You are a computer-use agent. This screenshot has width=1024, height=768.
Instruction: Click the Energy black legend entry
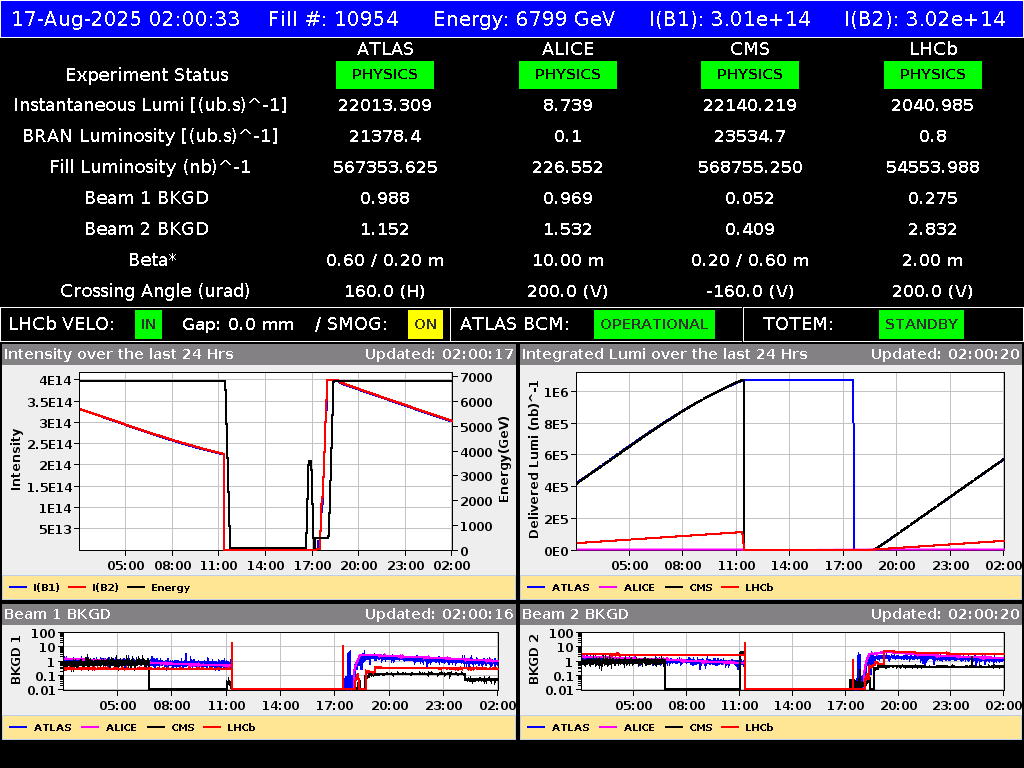pos(159,587)
